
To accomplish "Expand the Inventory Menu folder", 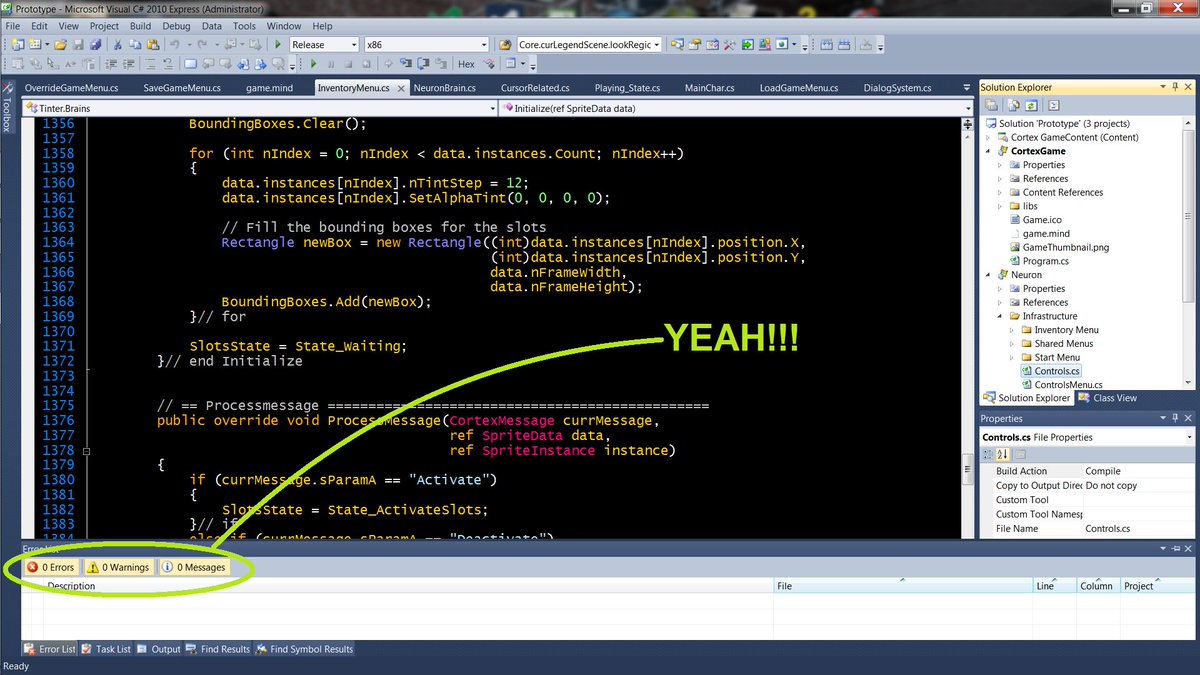I will click(1012, 330).
